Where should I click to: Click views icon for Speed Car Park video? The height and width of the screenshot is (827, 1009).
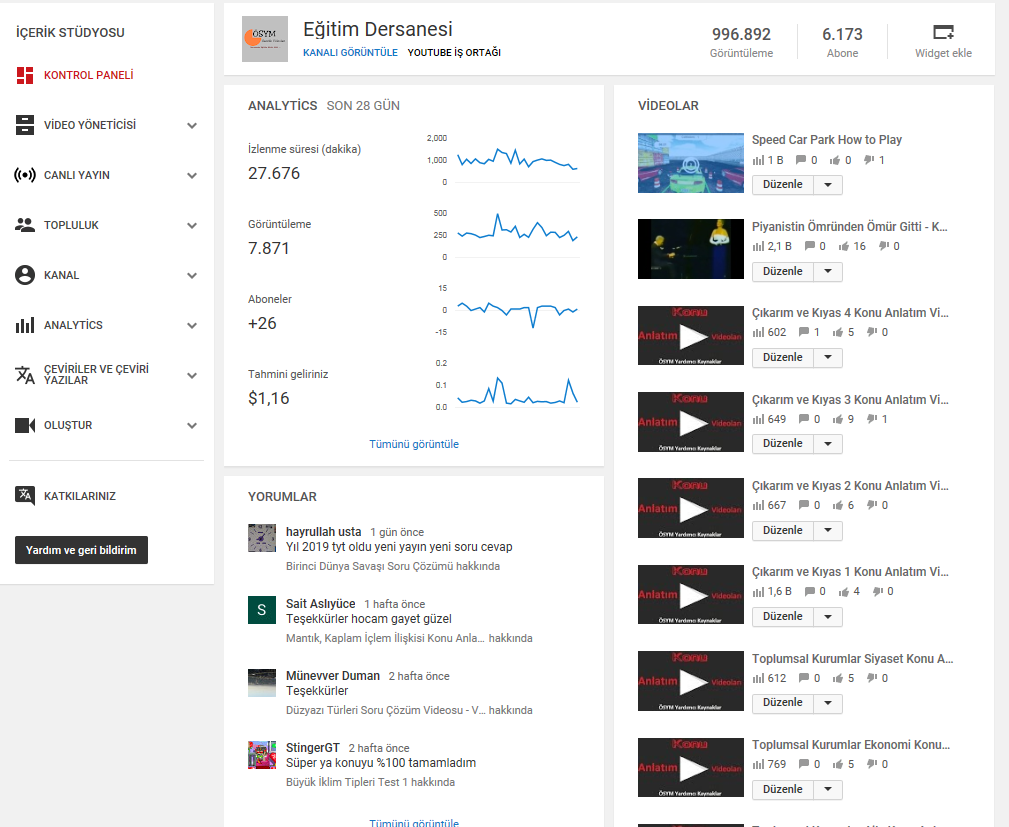[x=759, y=160]
